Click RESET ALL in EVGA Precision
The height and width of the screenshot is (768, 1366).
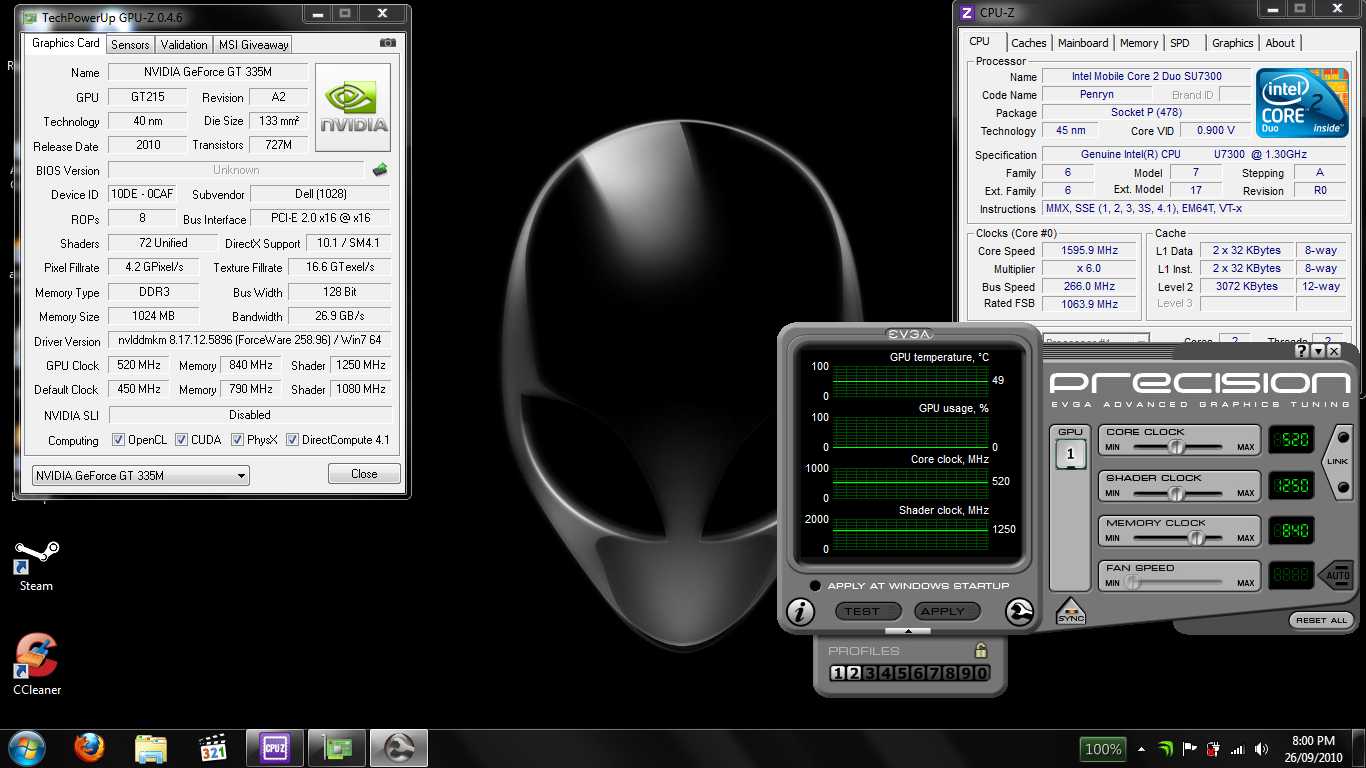coord(1321,620)
